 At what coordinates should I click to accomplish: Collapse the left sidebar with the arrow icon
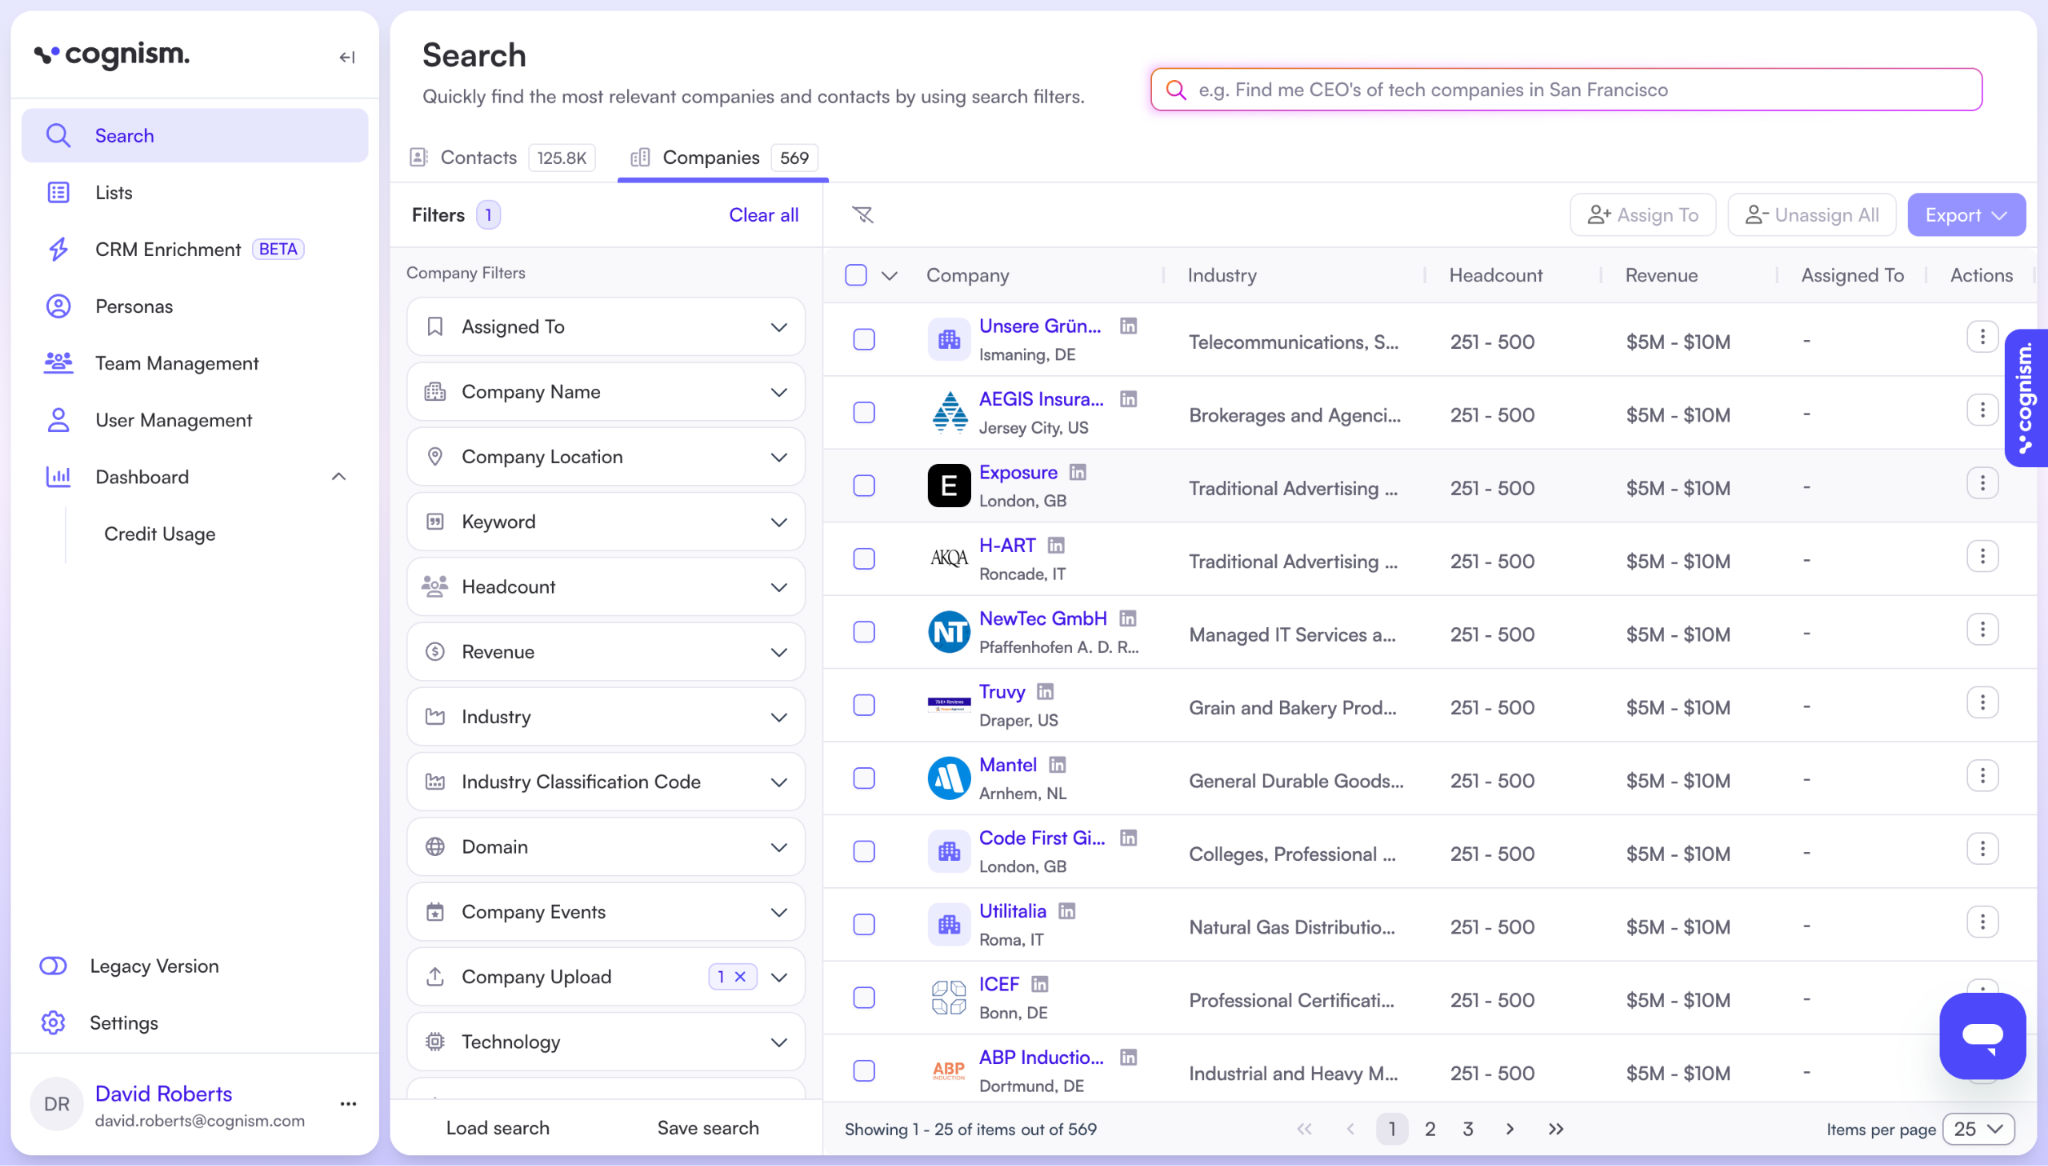coord(347,57)
